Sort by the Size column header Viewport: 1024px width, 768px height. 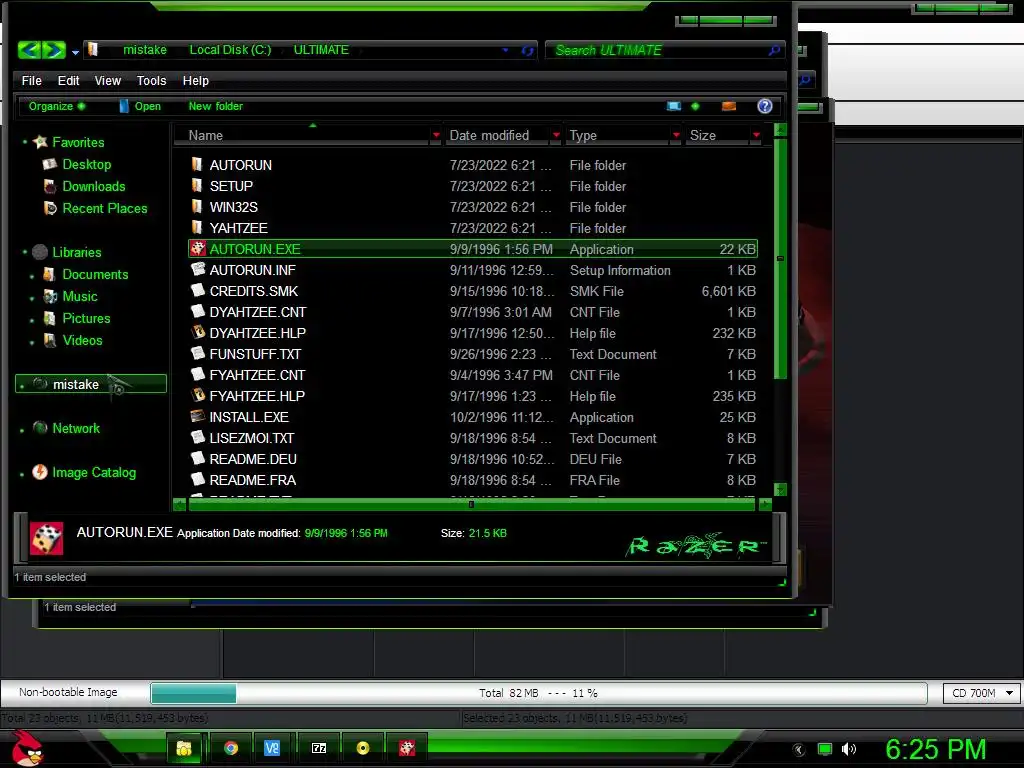[703, 135]
